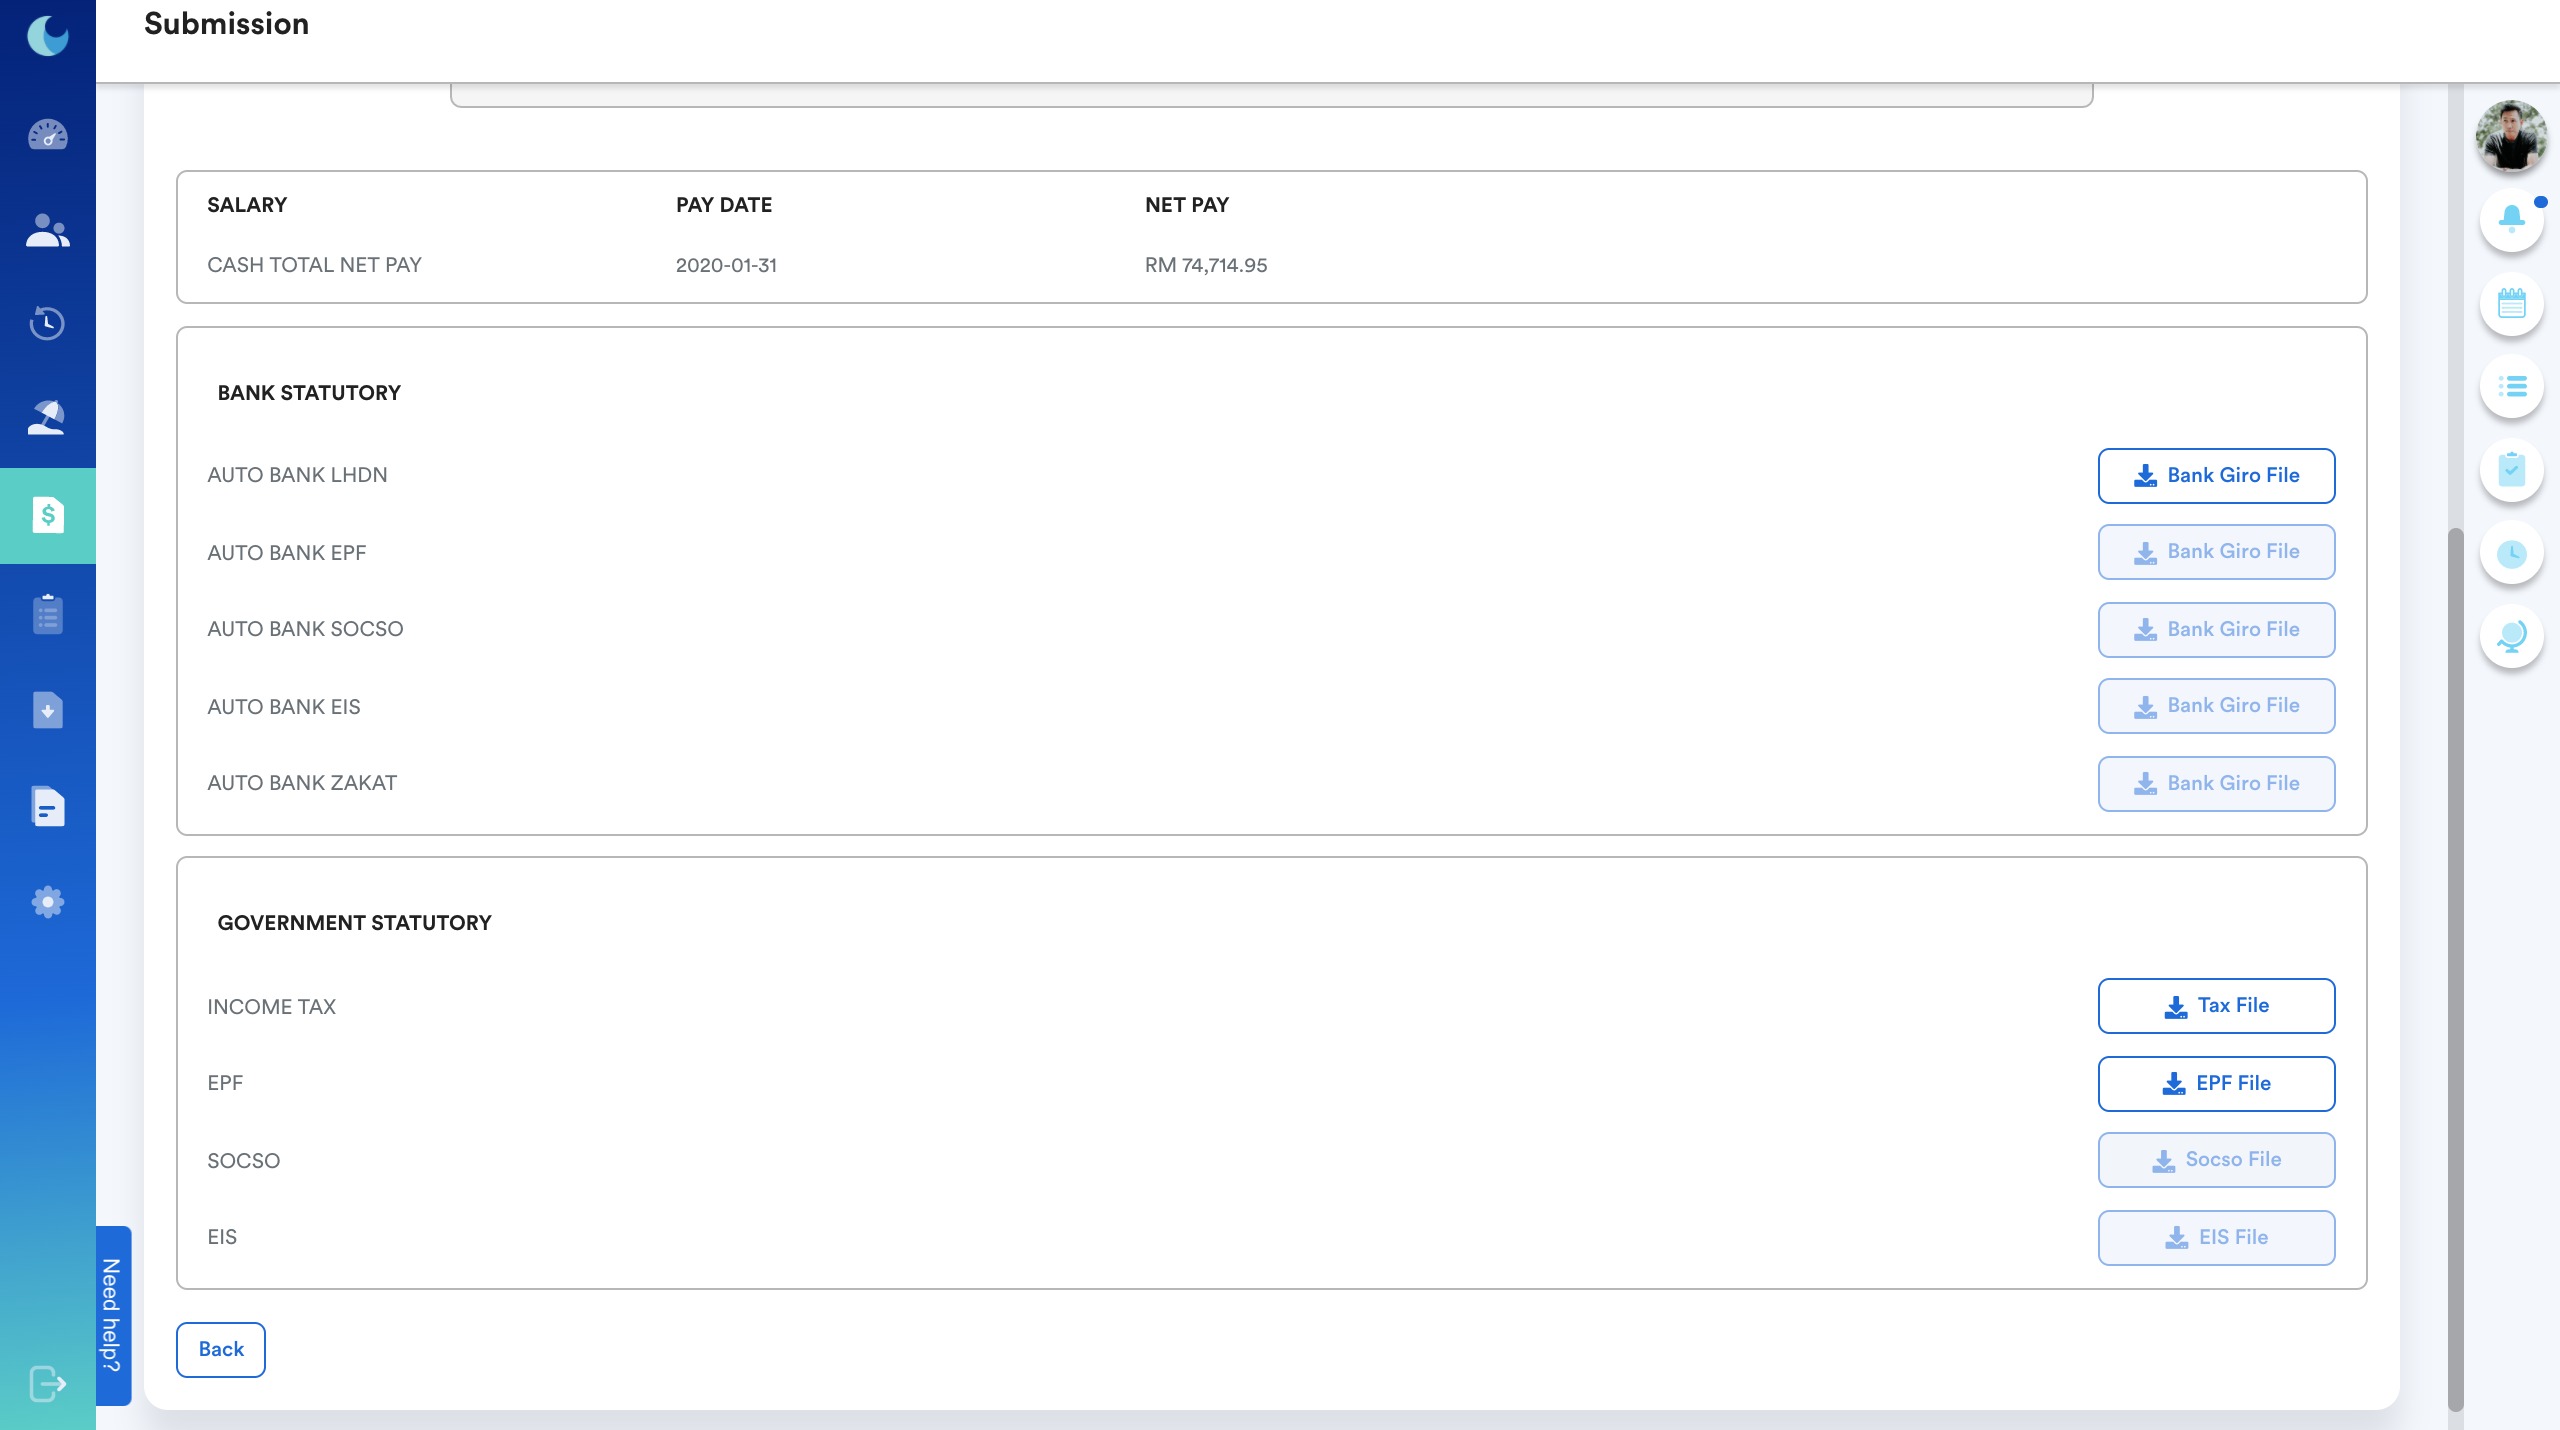
Task: Click the file download sidebar icon
Action: (x=47, y=710)
